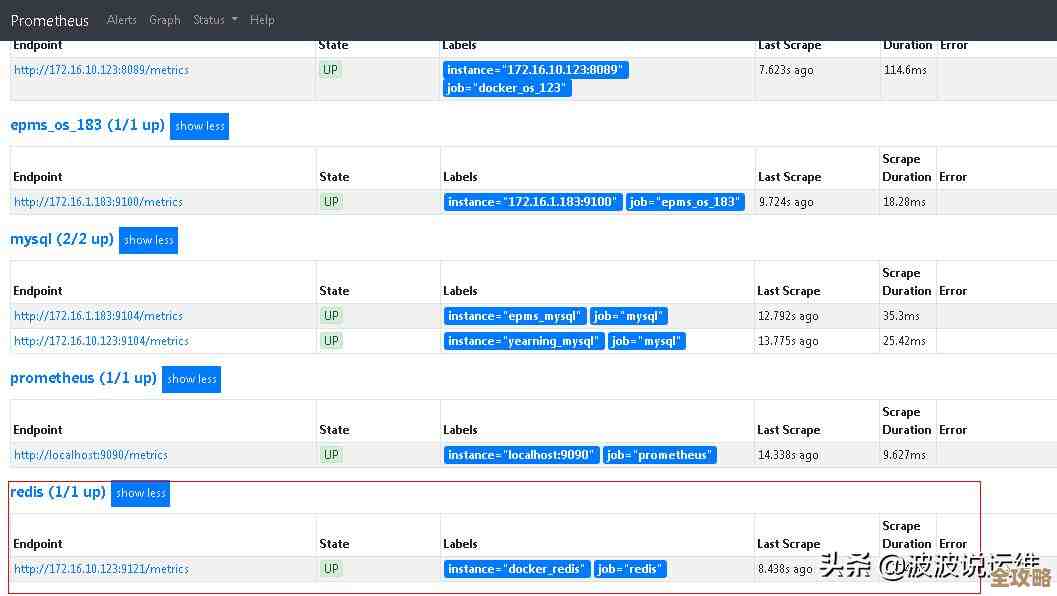Collapse epms_os_183 targets with show less
Viewport: 1057px width, 596px height.
[x=199, y=126]
